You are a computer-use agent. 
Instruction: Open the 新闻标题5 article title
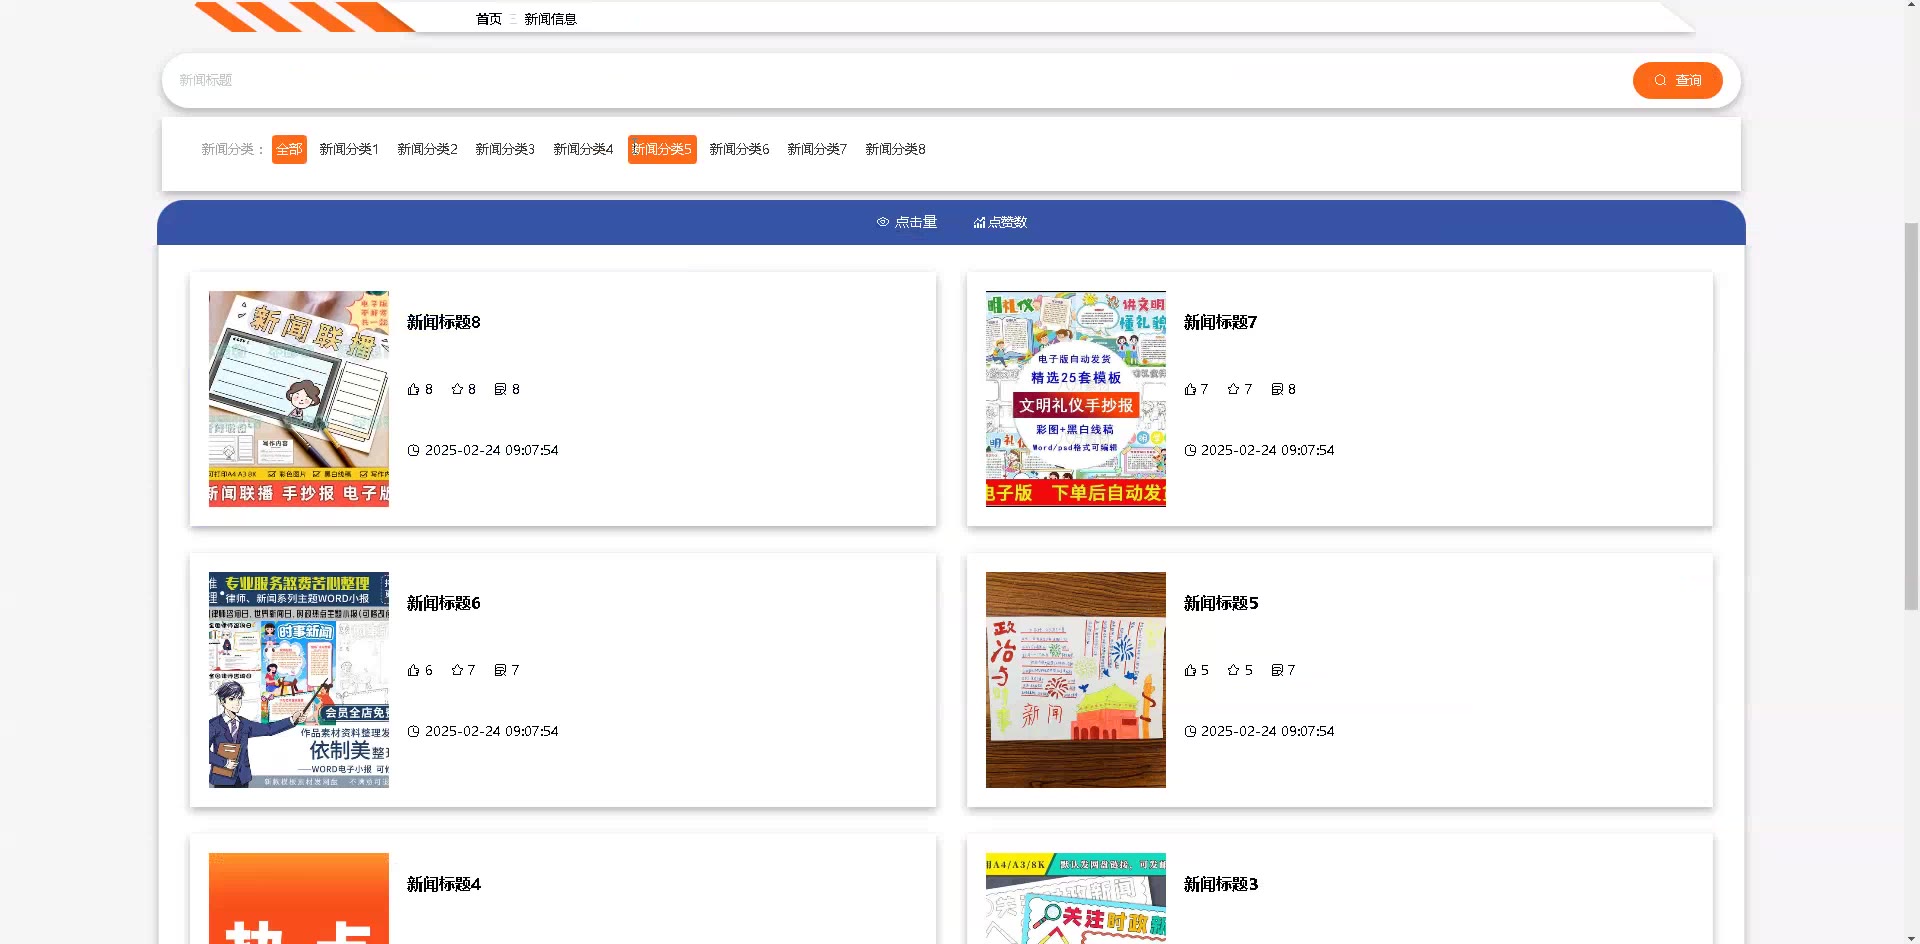pos(1221,603)
